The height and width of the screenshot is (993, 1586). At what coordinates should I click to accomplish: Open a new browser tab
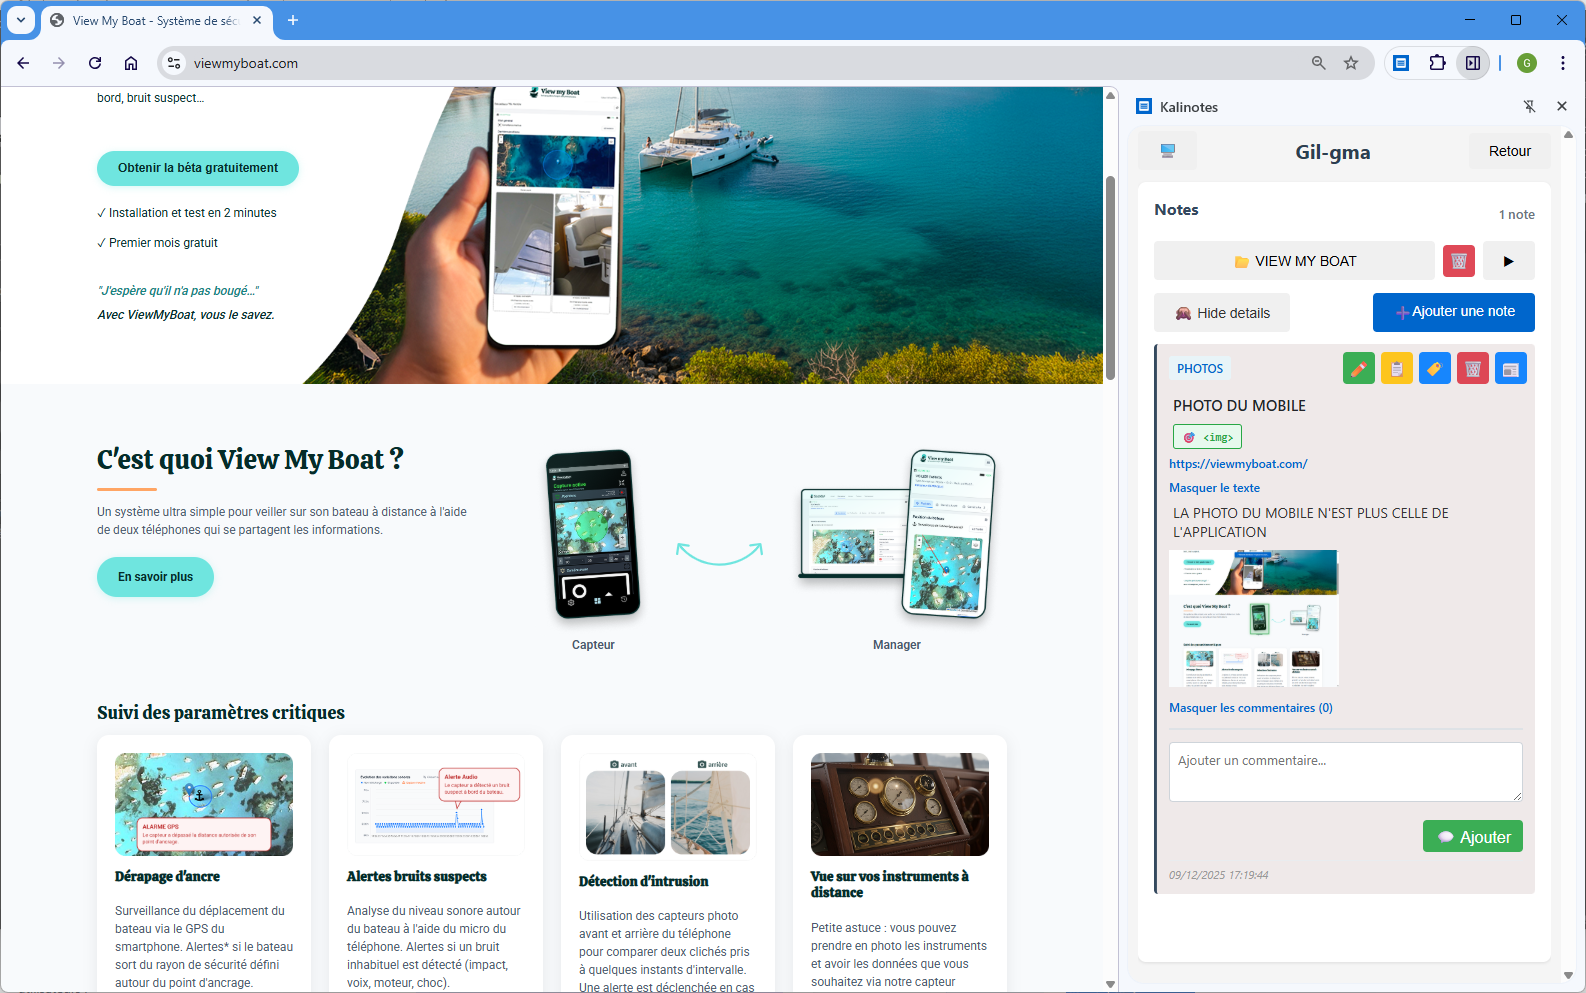click(x=293, y=20)
